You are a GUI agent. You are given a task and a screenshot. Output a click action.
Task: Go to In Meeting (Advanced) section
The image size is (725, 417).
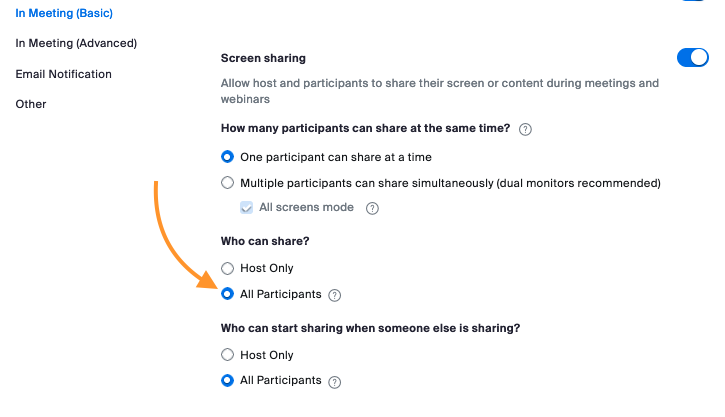(76, 43)
